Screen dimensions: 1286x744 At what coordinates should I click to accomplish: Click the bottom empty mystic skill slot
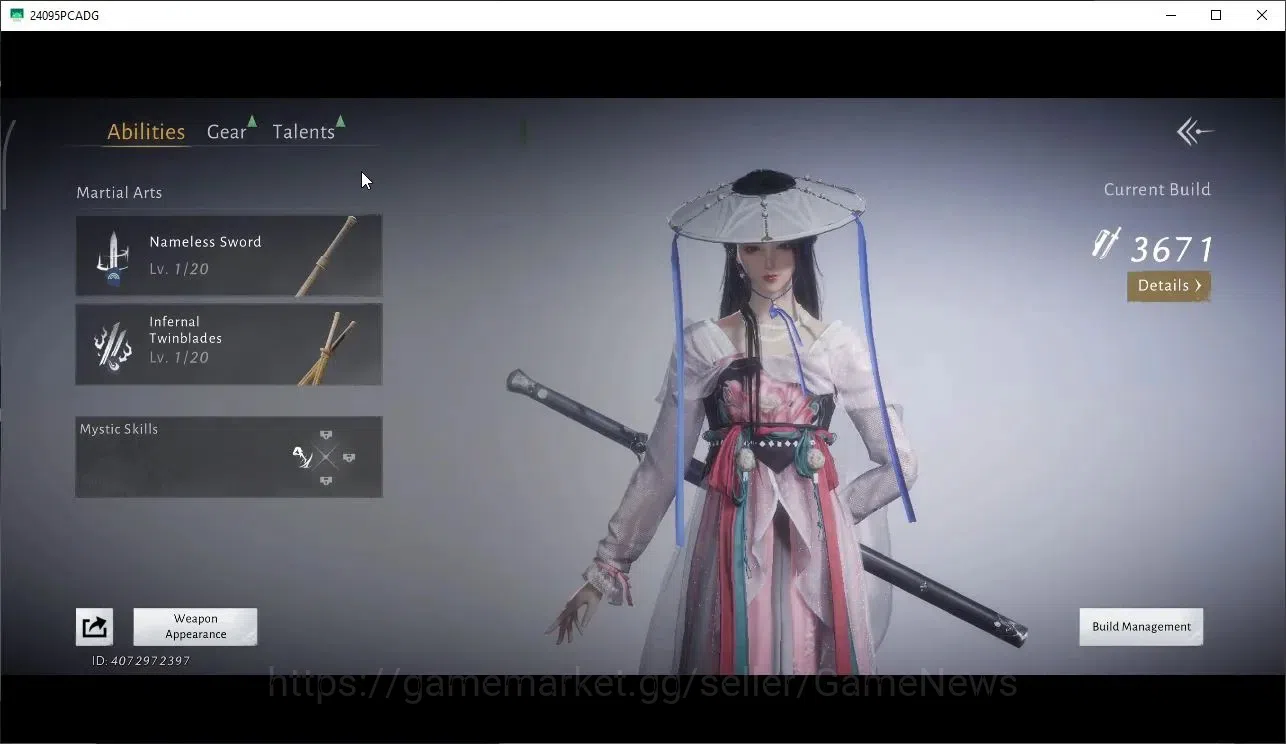point(326,481)
